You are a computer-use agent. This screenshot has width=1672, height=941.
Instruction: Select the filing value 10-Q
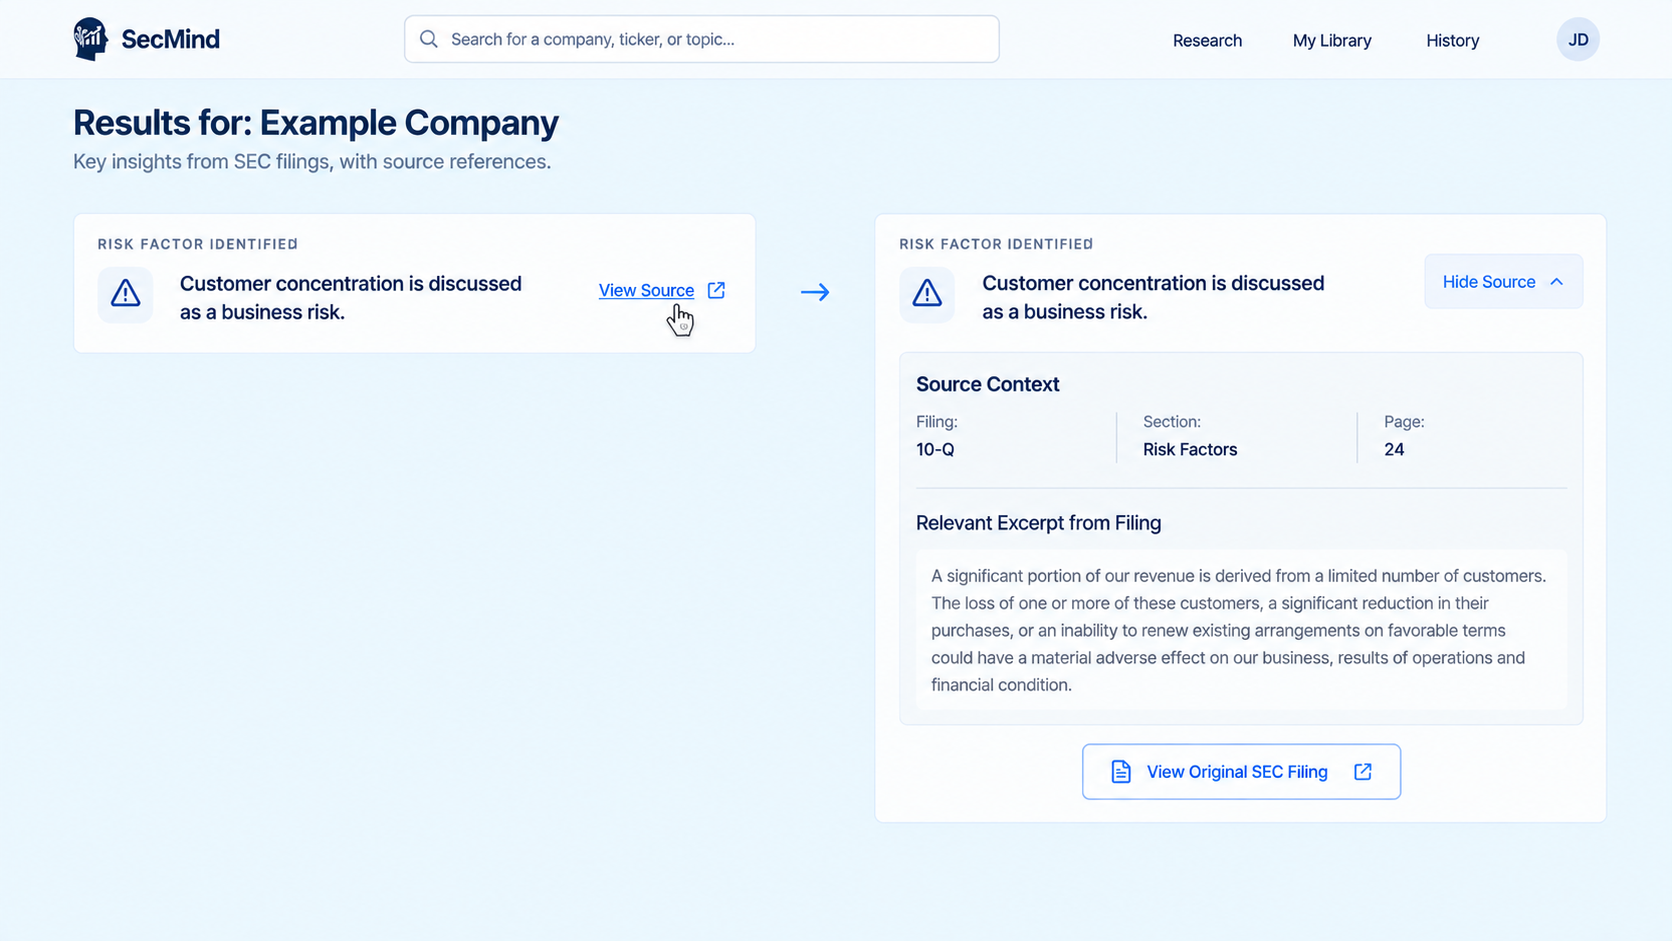coord(935,449)
